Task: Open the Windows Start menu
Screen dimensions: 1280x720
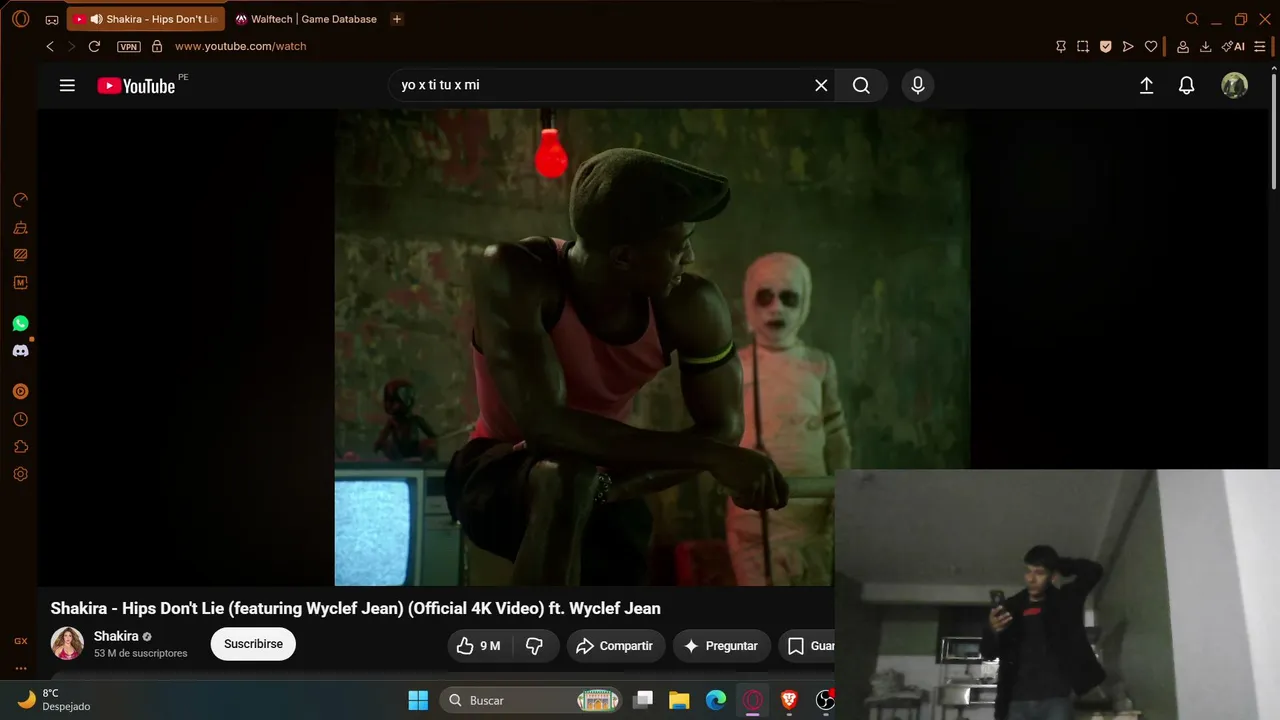Action: (418, 700)
